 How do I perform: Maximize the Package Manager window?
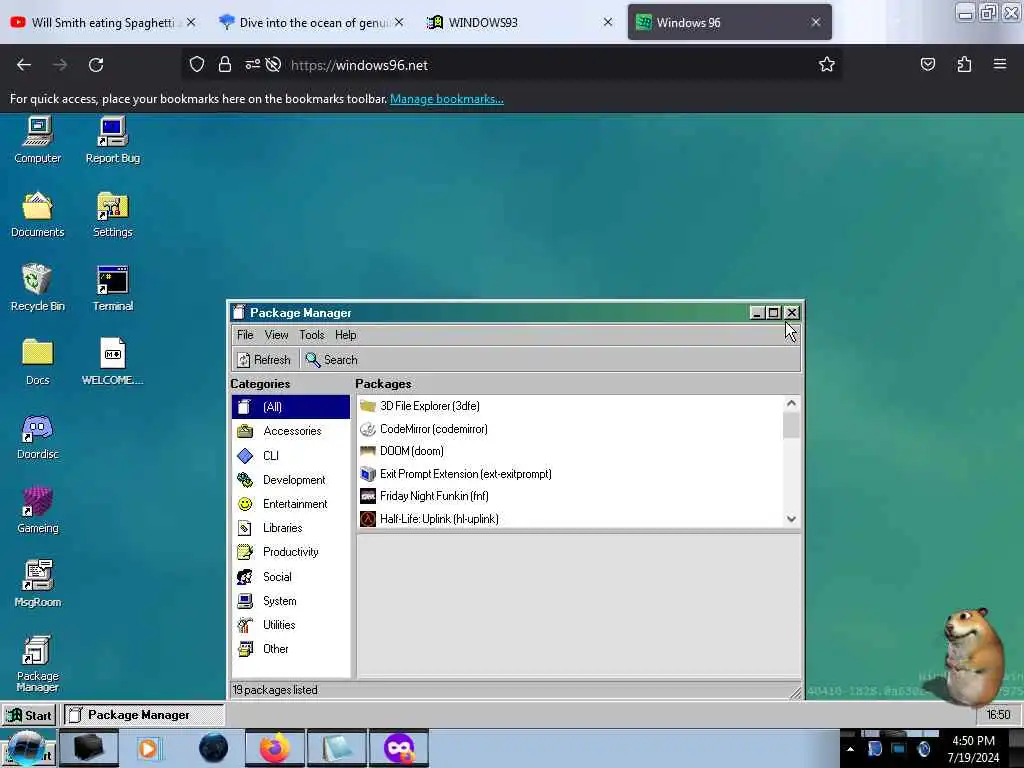pyautogui.click(x=774, y=313)
